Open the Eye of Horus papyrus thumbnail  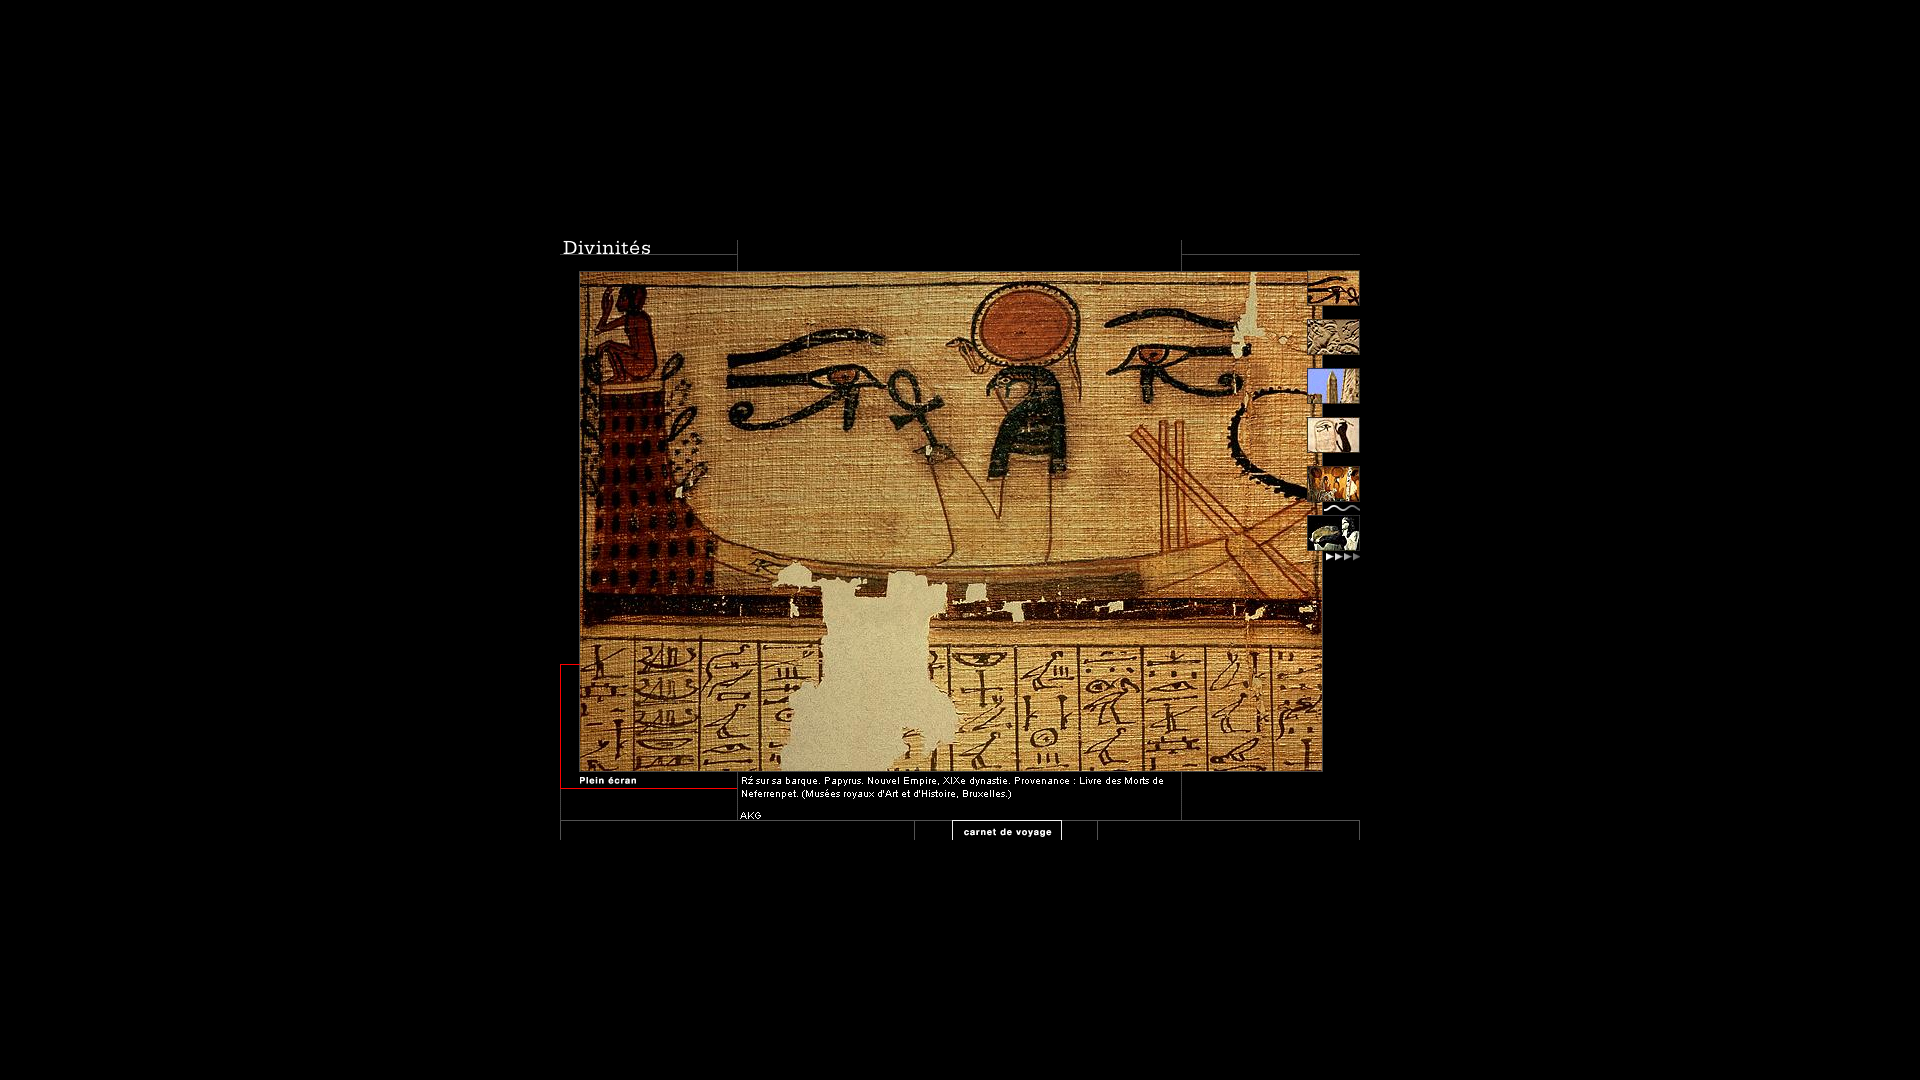(x=1333, y=288)
